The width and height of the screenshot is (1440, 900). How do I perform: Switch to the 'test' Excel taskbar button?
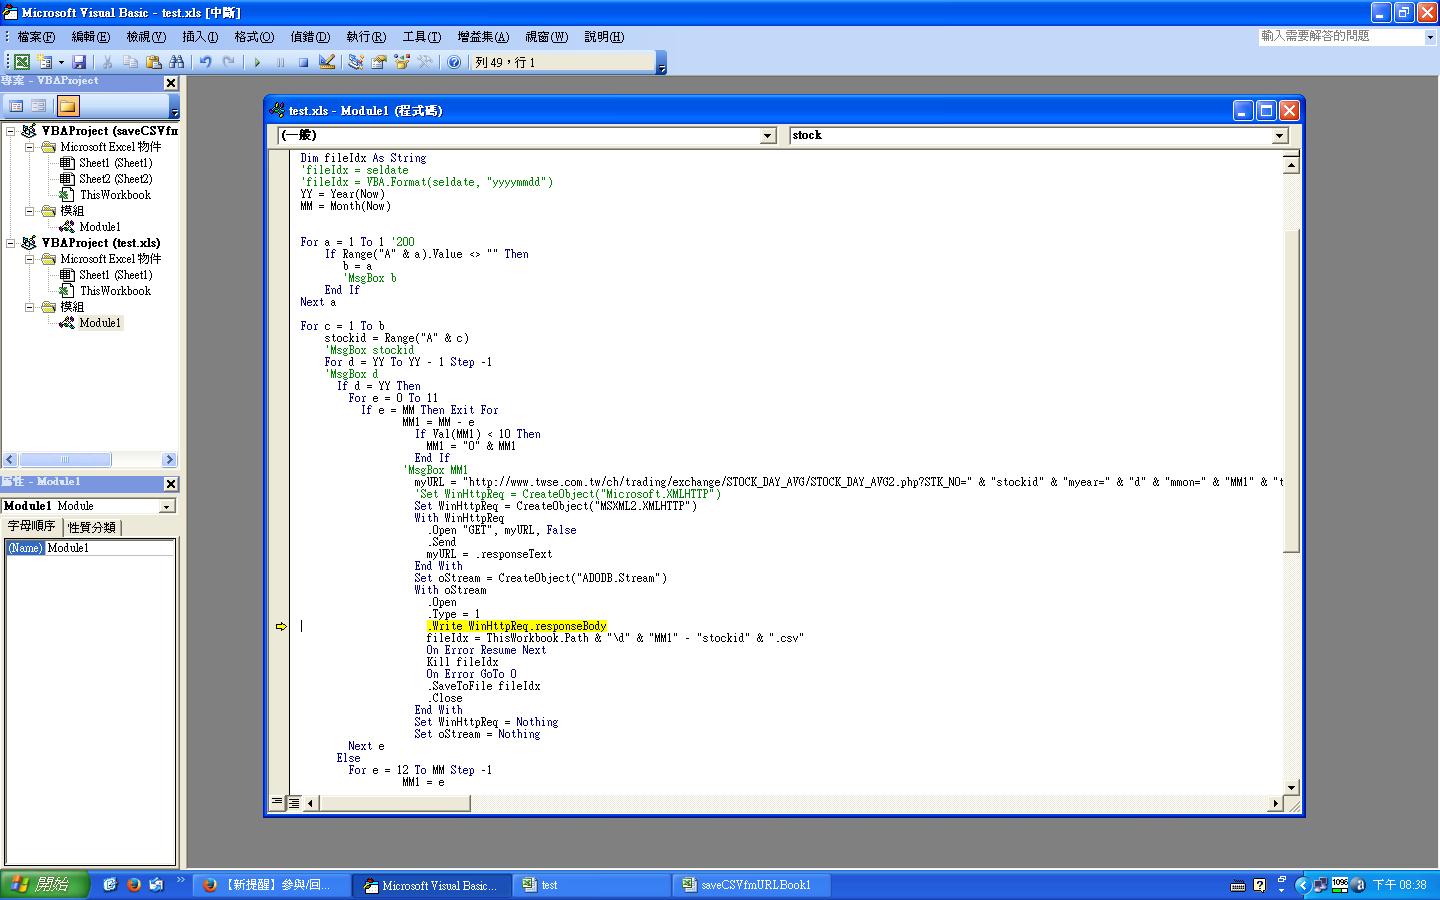coord(592,885)
